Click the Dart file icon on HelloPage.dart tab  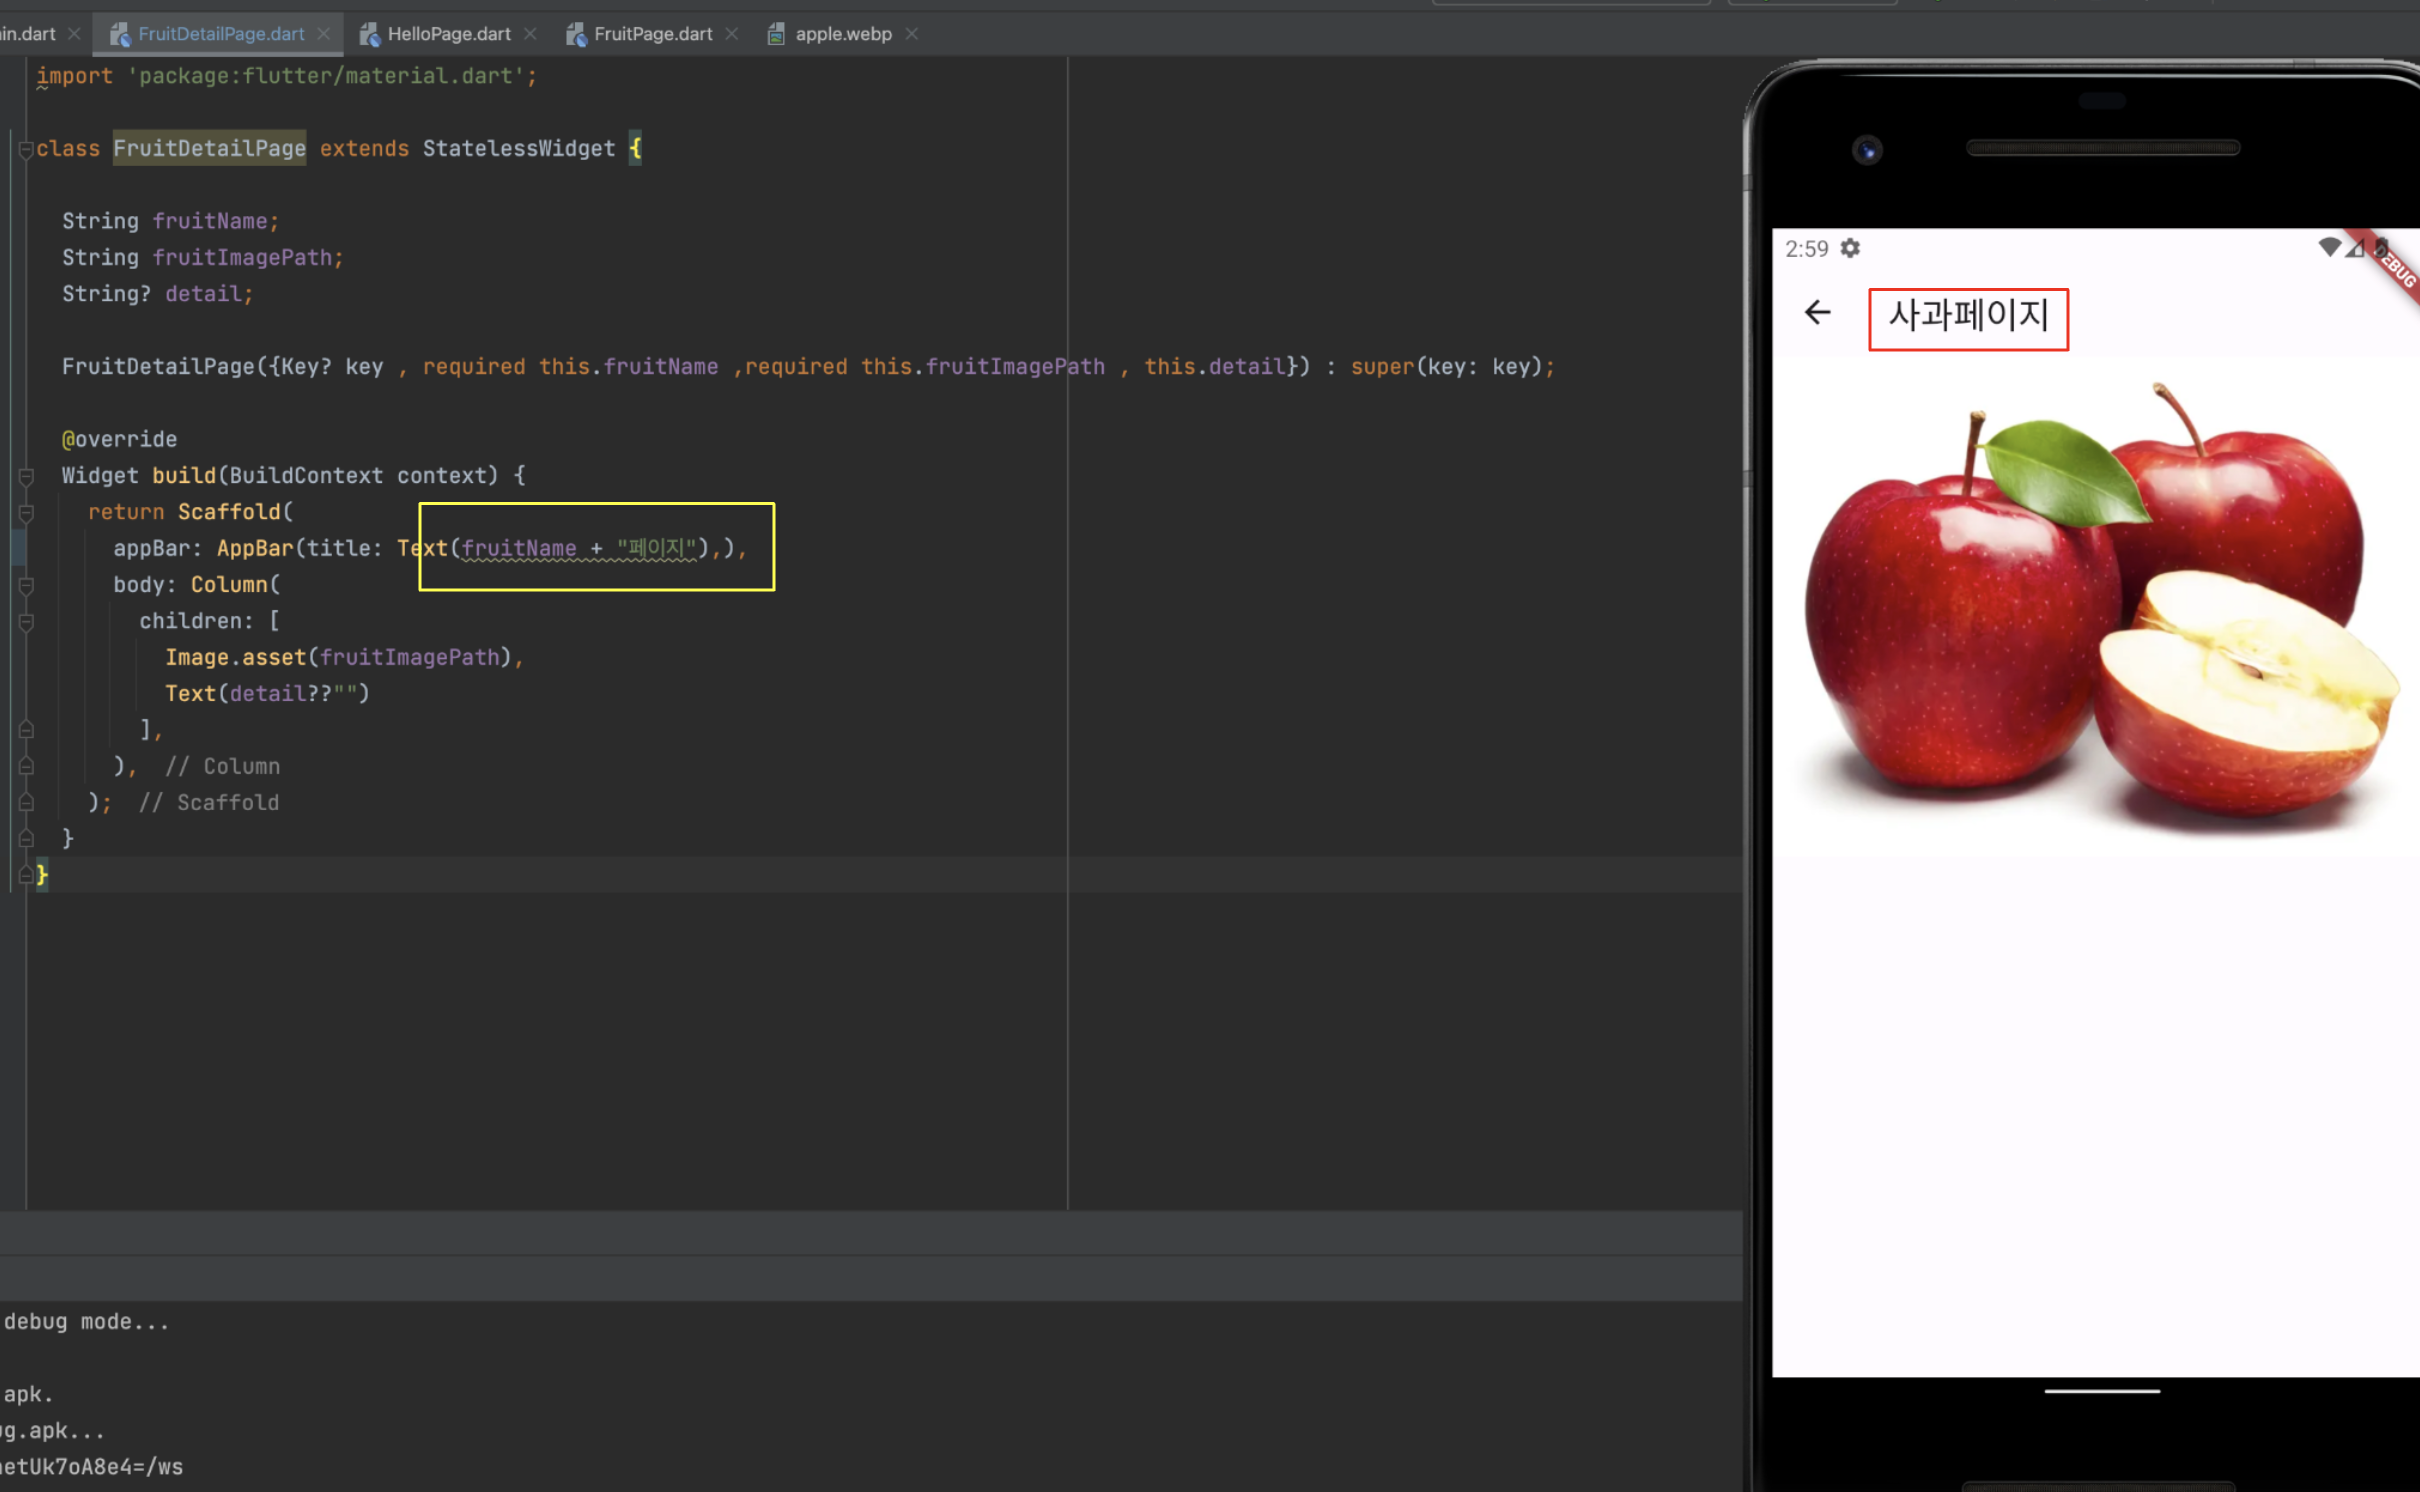click(369, 34)
